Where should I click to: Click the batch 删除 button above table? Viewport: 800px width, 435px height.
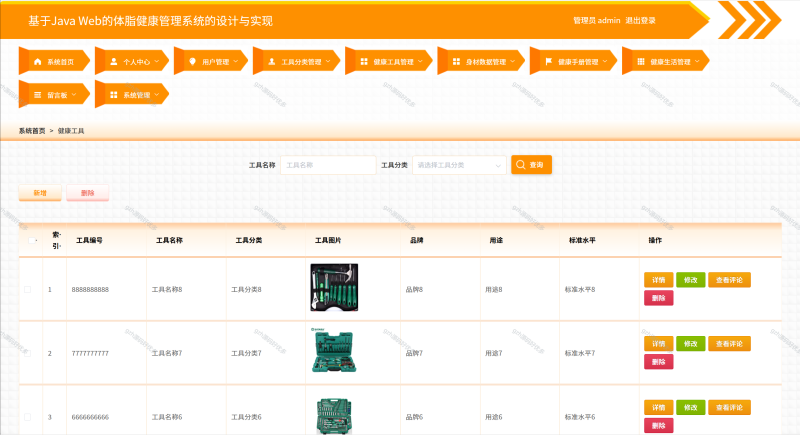(87, 193)
